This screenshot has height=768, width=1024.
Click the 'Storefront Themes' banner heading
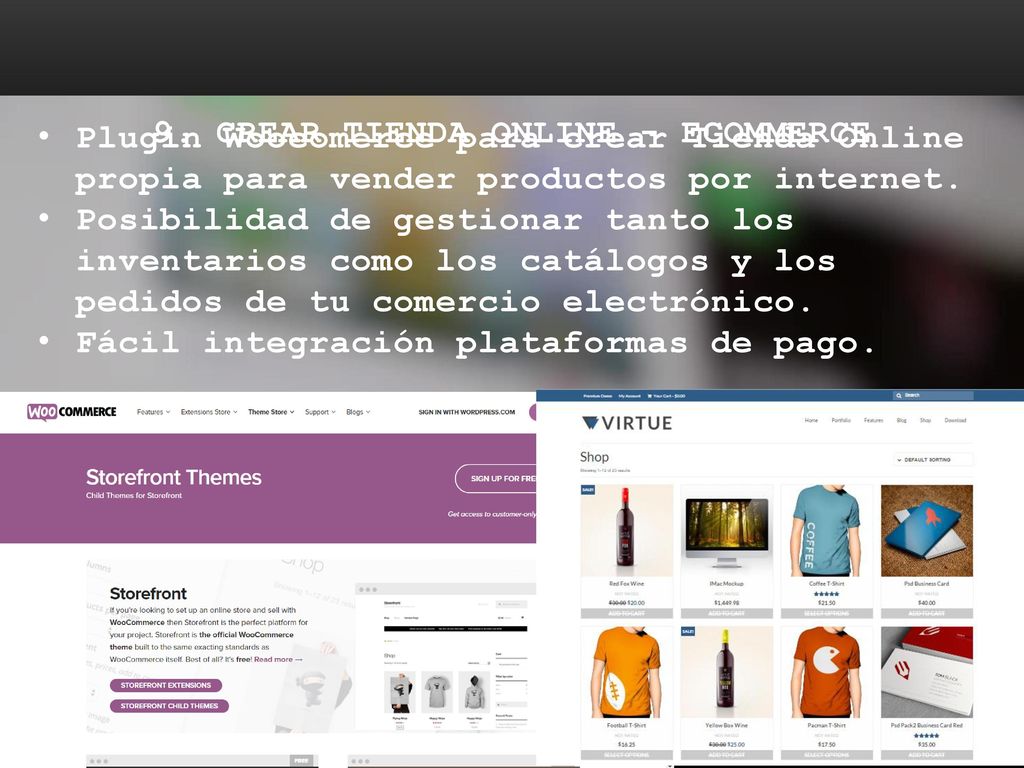[x=174, y=477]
